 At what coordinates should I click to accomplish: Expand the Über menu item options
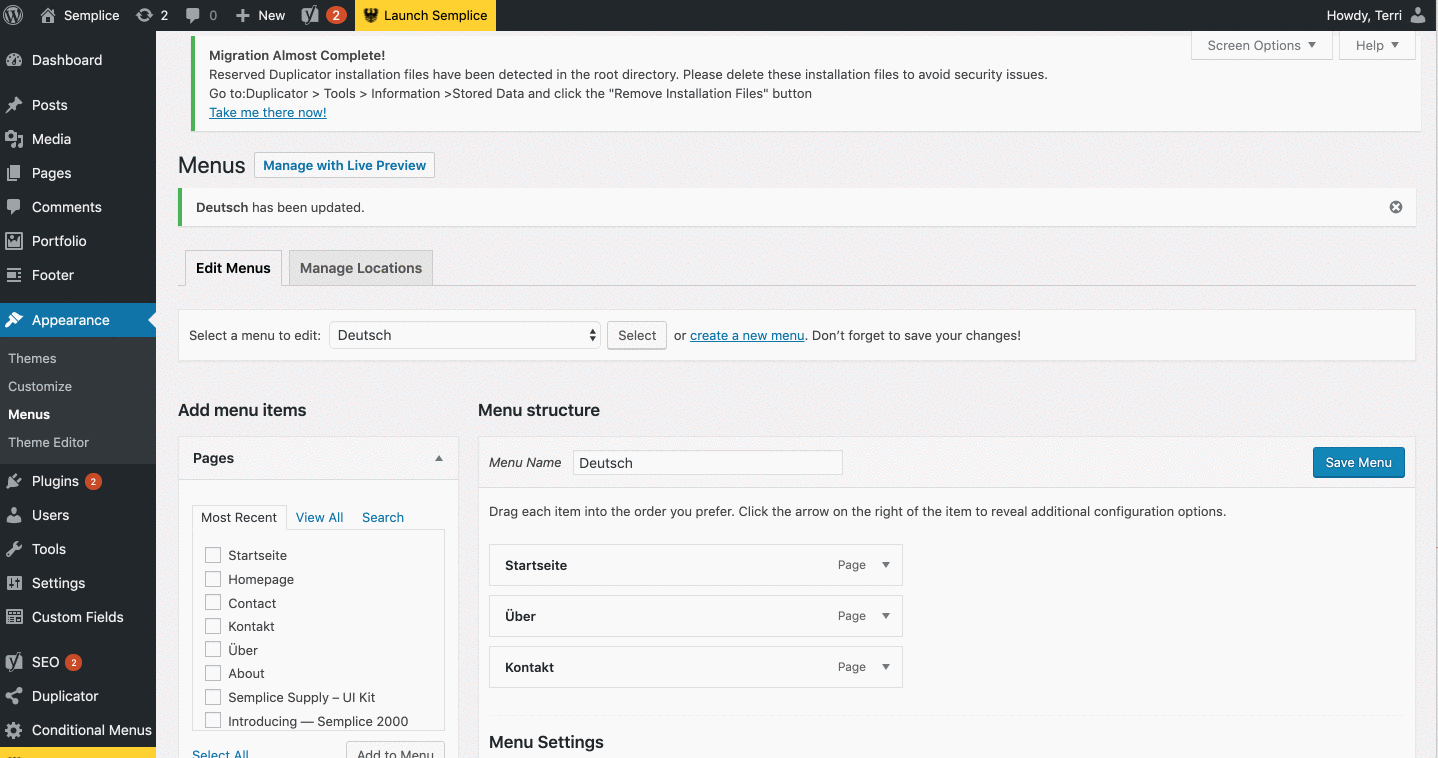click(885, 616)
